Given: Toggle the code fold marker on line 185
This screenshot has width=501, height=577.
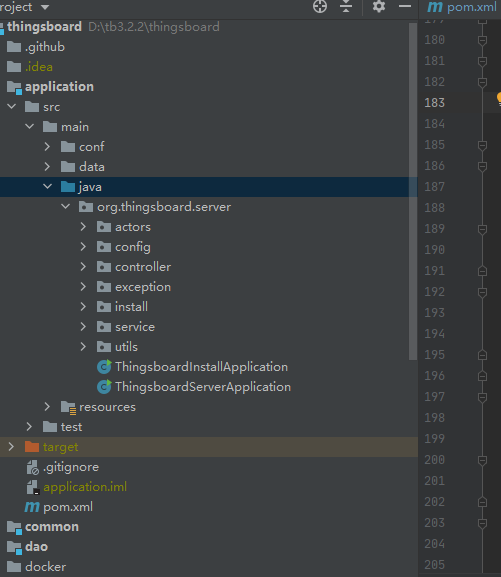Looking at the screenshot, I should pos(482,145).
